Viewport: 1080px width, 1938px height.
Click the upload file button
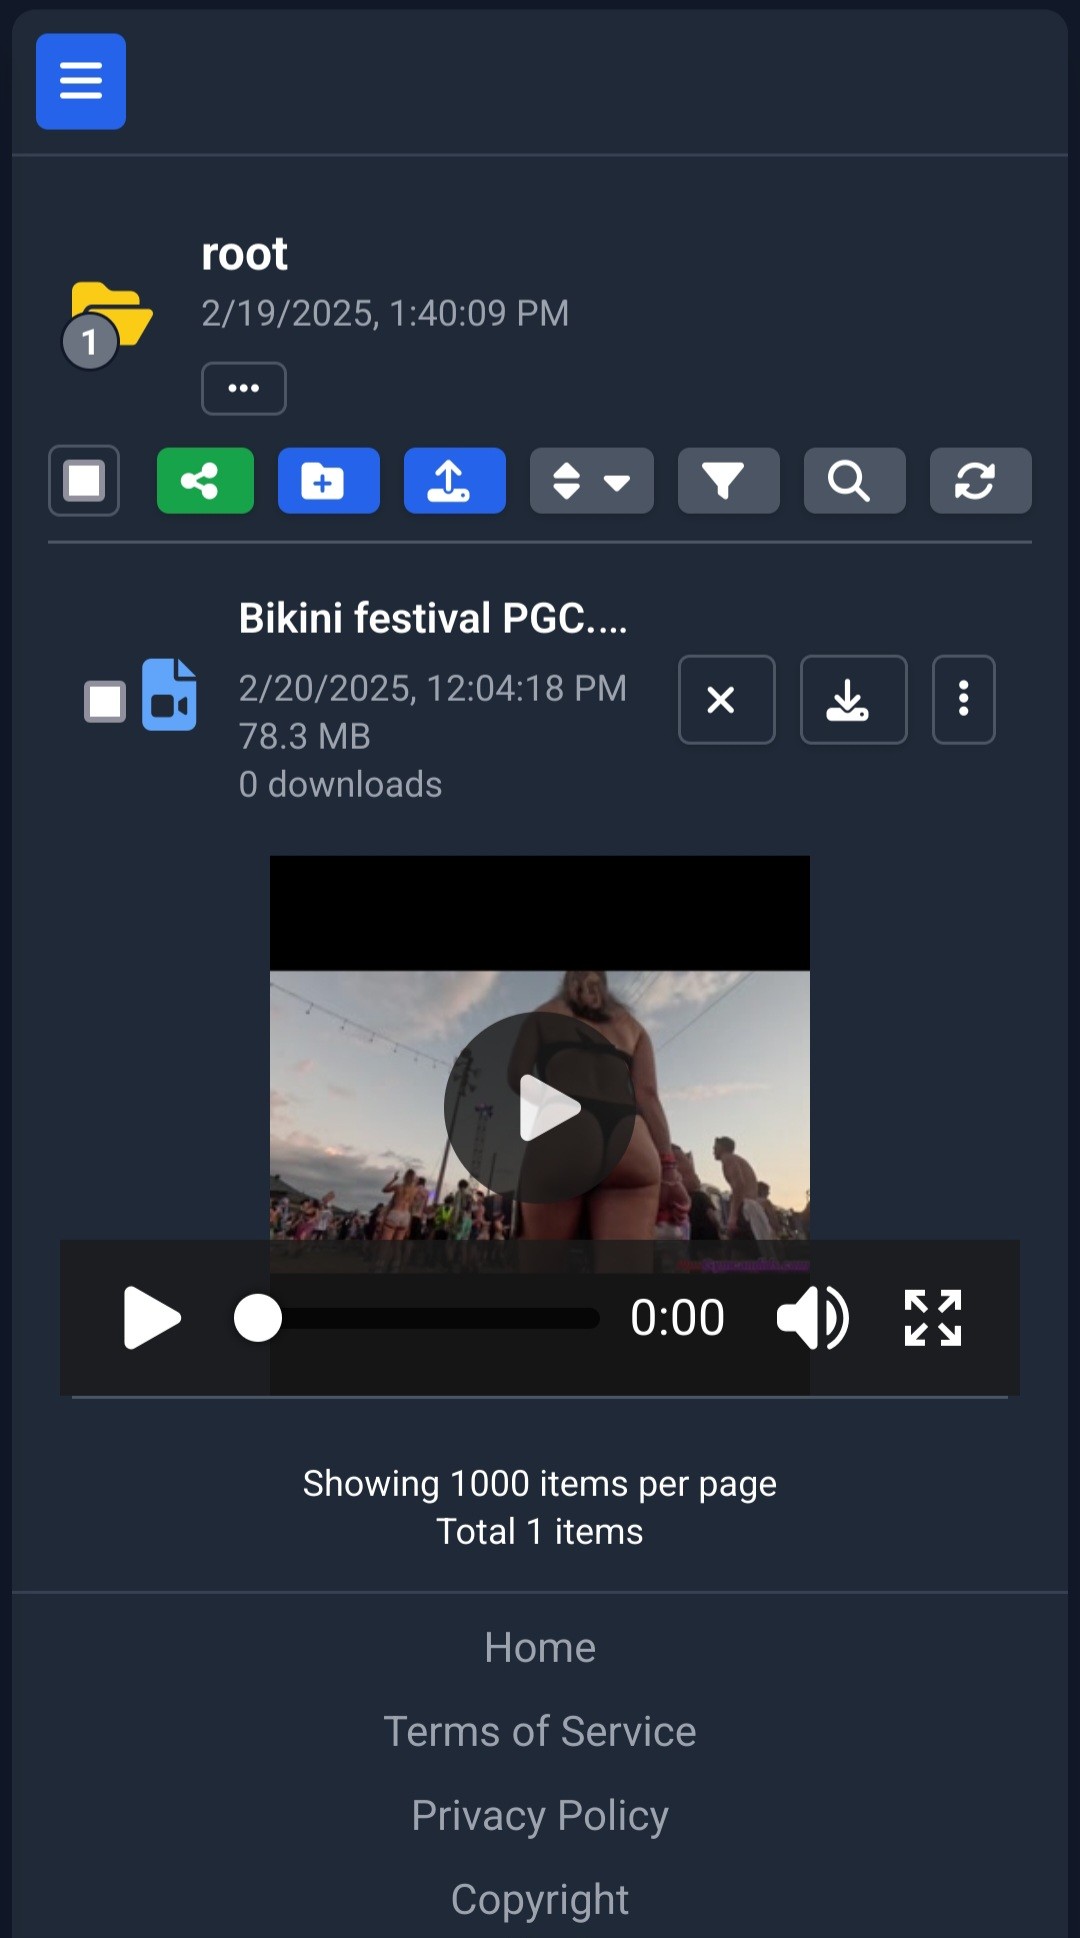(x=454, y=481)
